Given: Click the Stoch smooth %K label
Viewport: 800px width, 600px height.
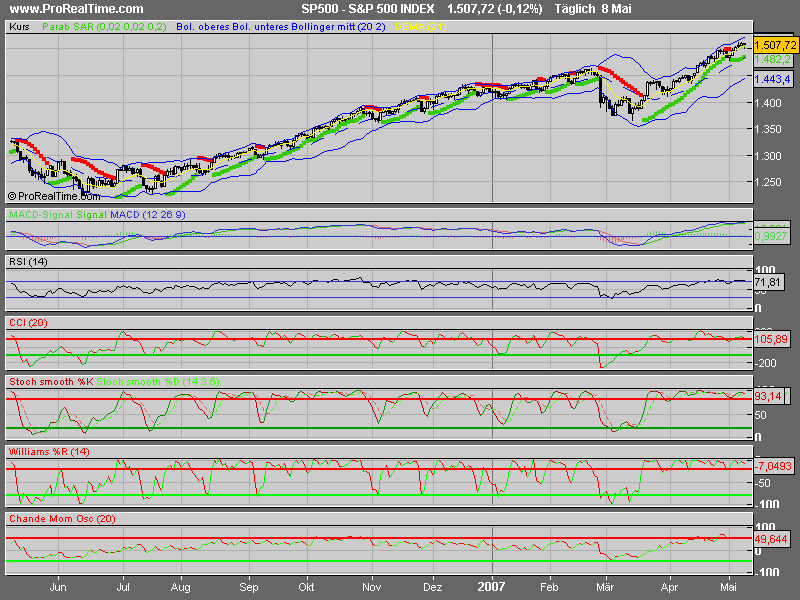Looking at the screenshot, I should [x=51, y=382].
